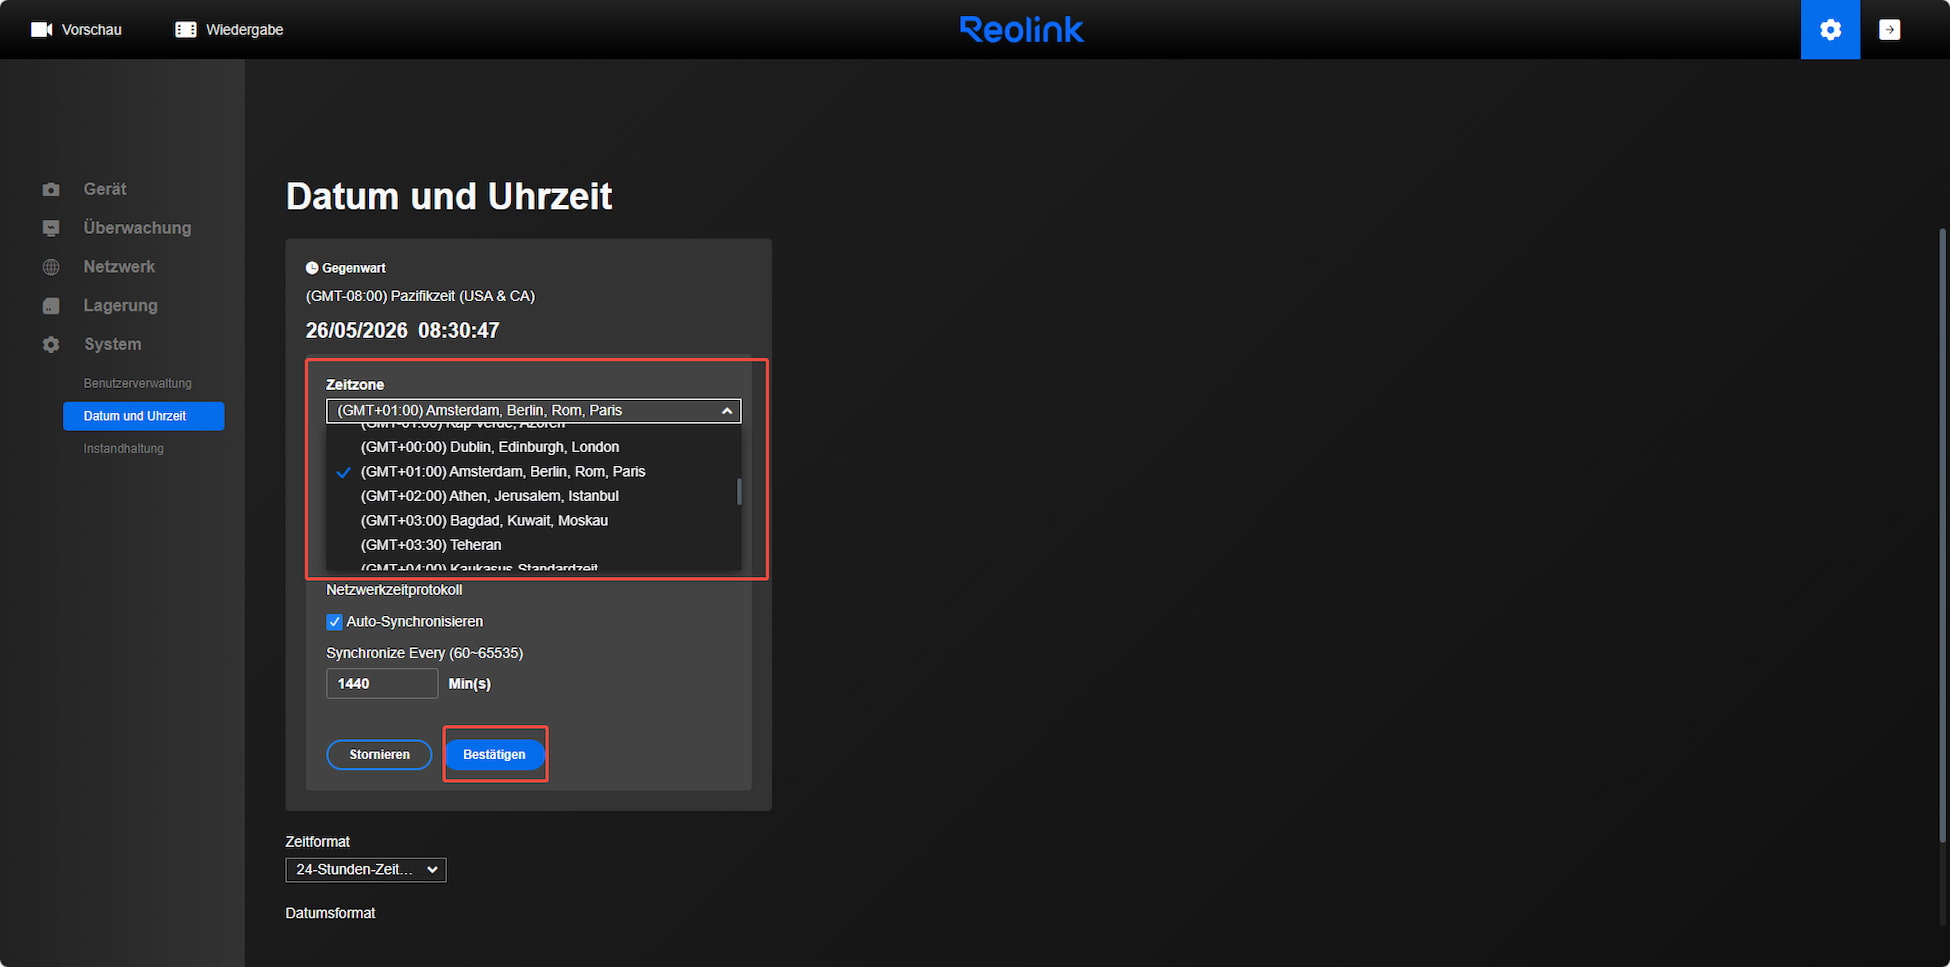Image resolution: width=1950 pixels, height=967 pixels.
Task: Click the Bestätigen button
Action: tap(494, 755)
